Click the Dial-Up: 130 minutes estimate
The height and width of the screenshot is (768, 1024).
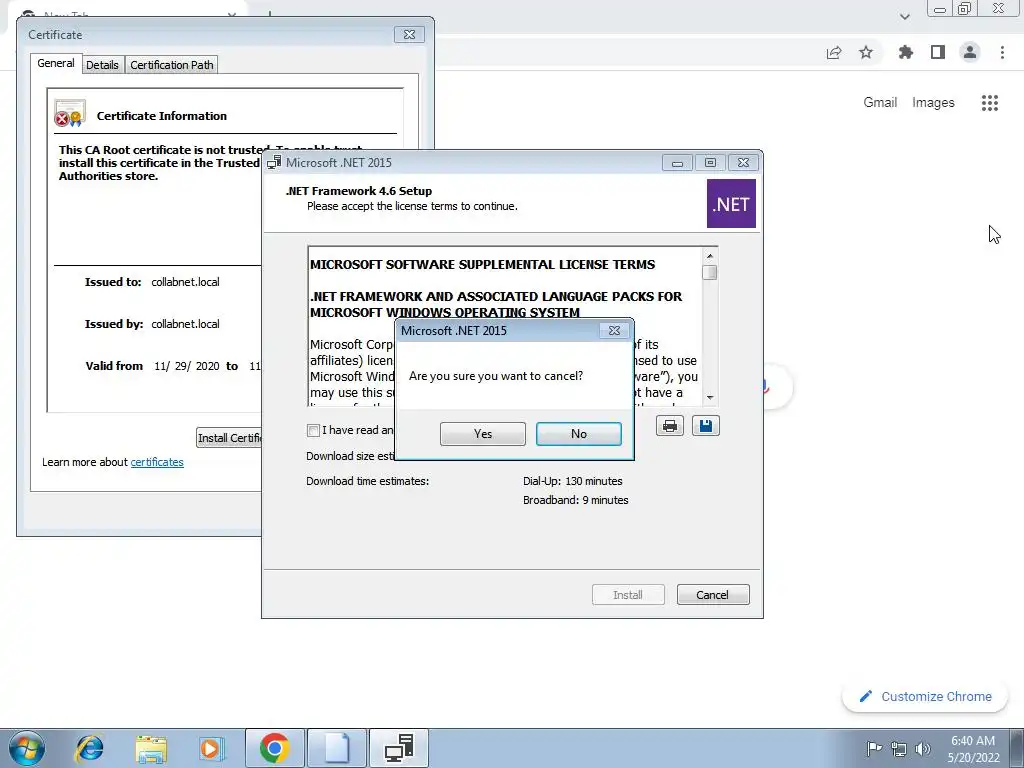pyautogui.click(x=573, y=481)
